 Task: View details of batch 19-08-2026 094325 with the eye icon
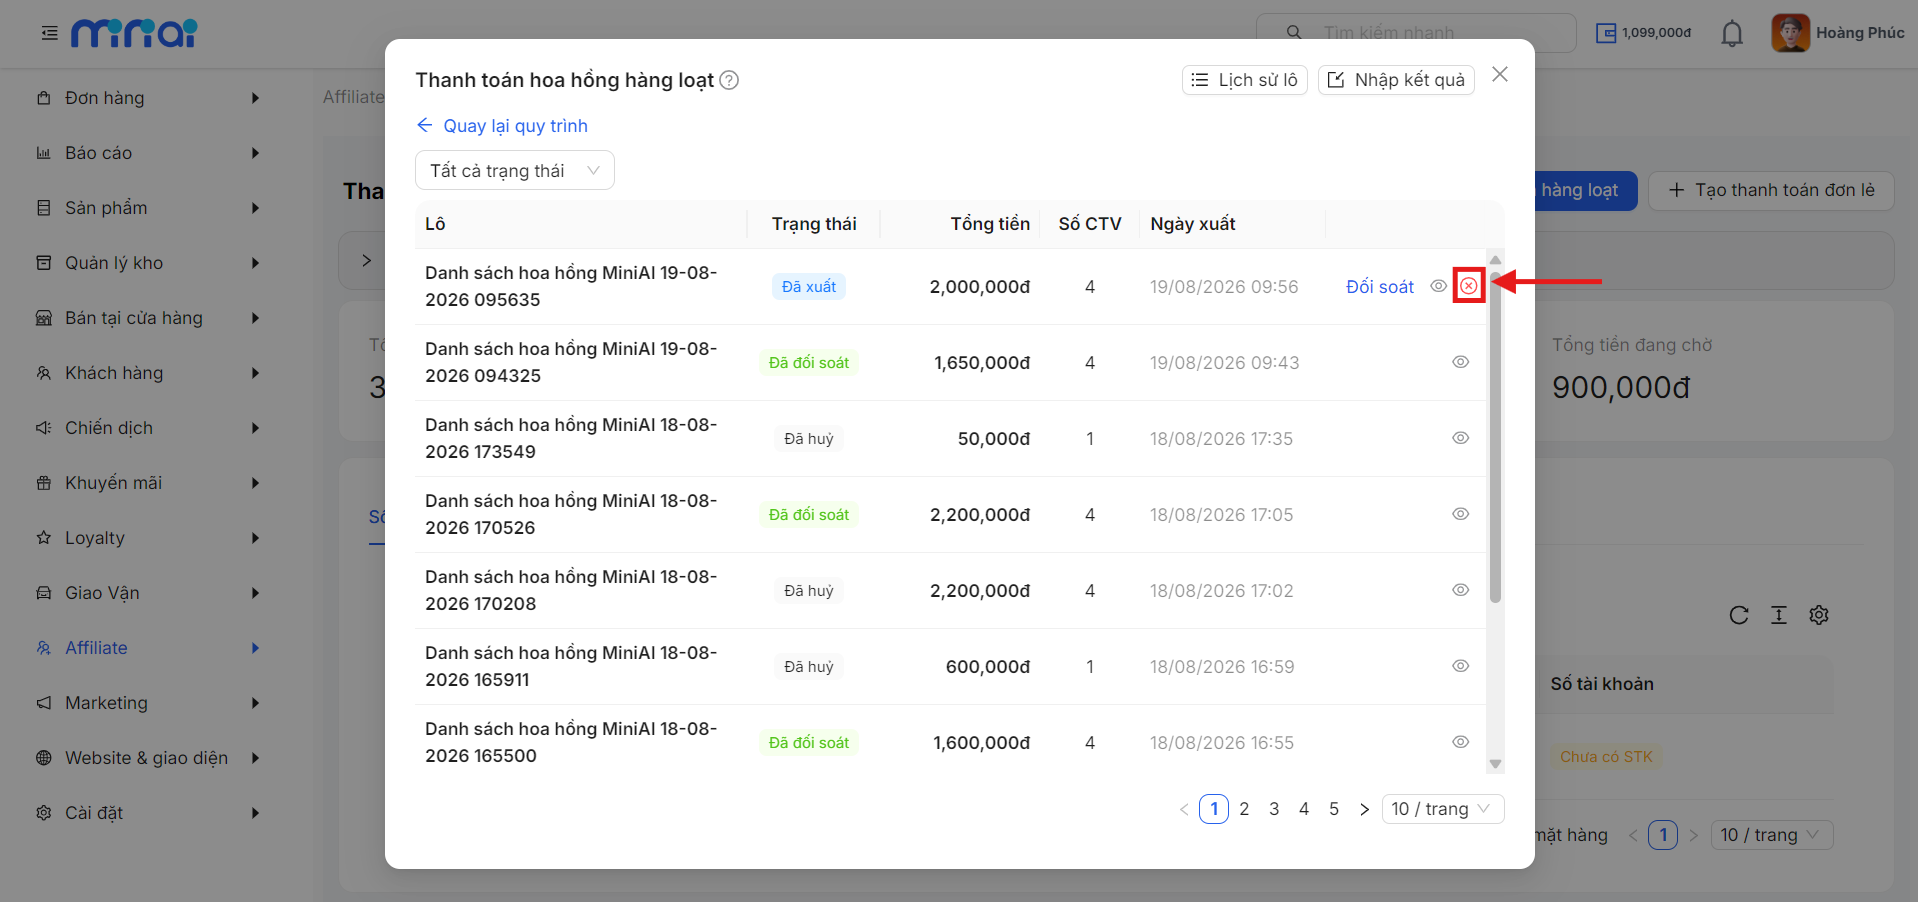(x=1460, y=362)
